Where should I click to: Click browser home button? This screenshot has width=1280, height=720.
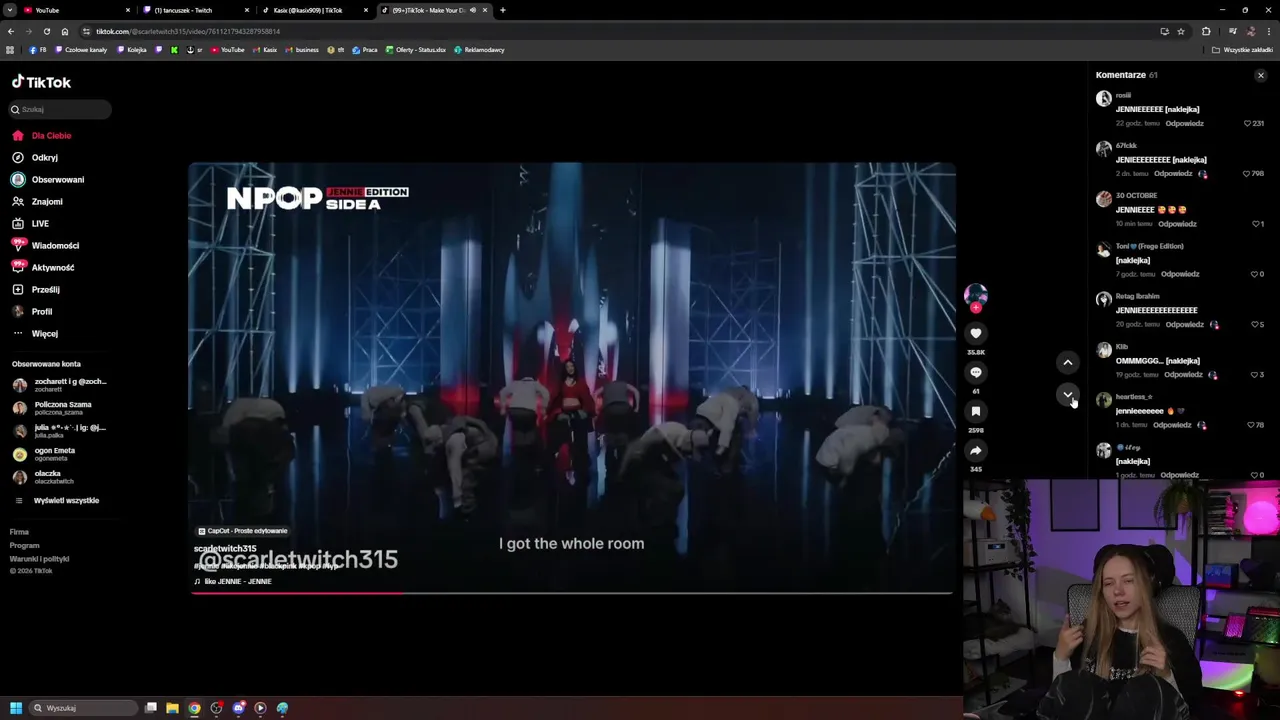tap(65, 31)
